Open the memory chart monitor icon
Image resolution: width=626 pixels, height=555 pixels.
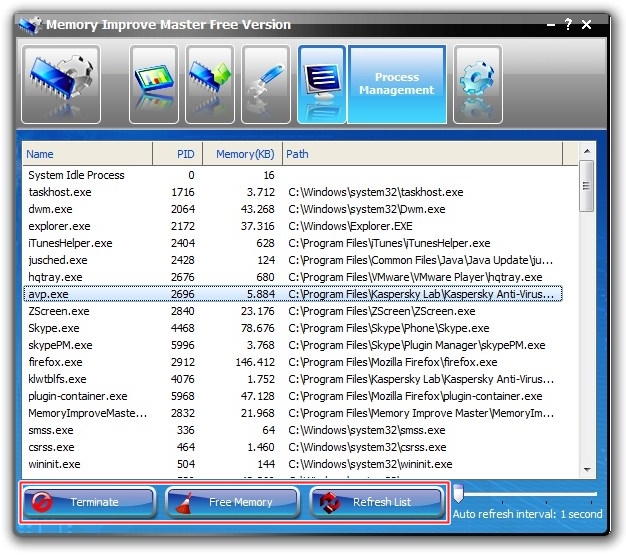[154, 84]
